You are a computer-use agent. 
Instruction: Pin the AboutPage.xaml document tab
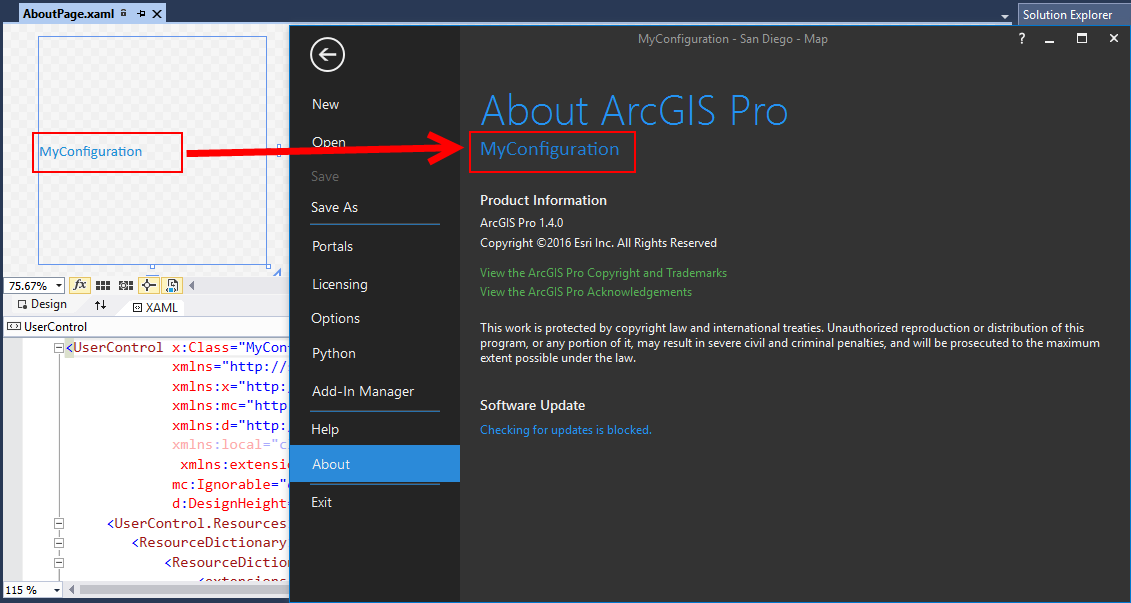coord(141,13)
